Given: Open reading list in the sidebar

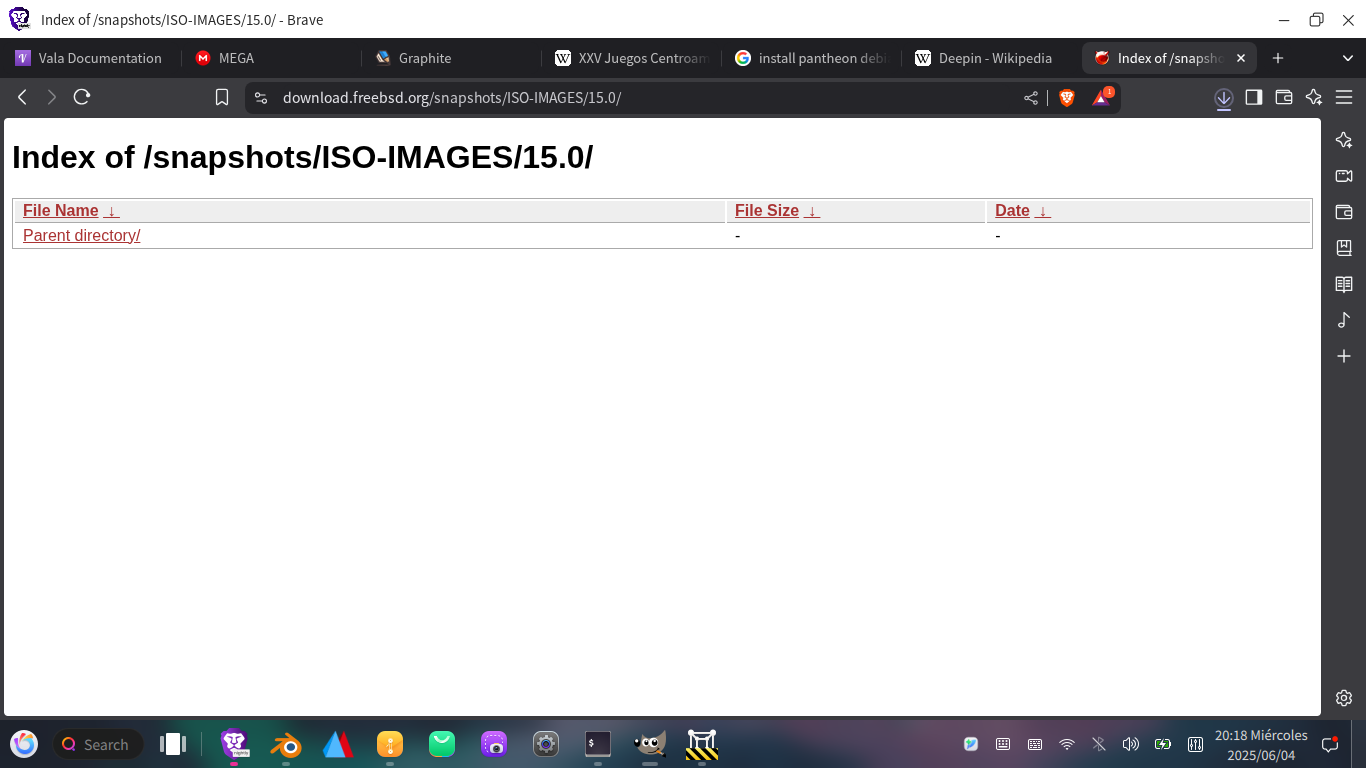Looking at the screenshot, I should coord(1344,284).
